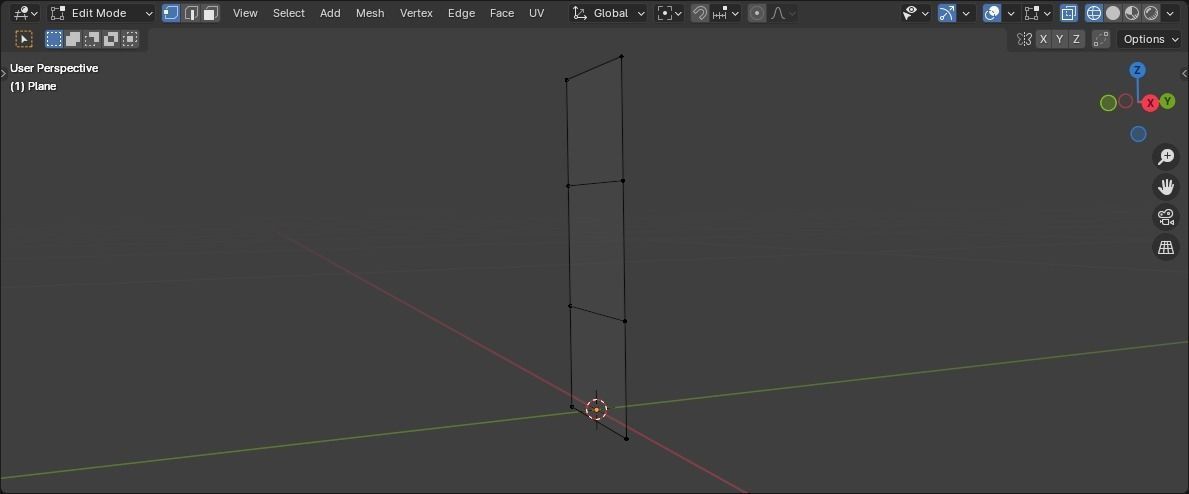Click the 3D cursor at origin
This screenshot has height=494, width=1189.
[597, 410]
